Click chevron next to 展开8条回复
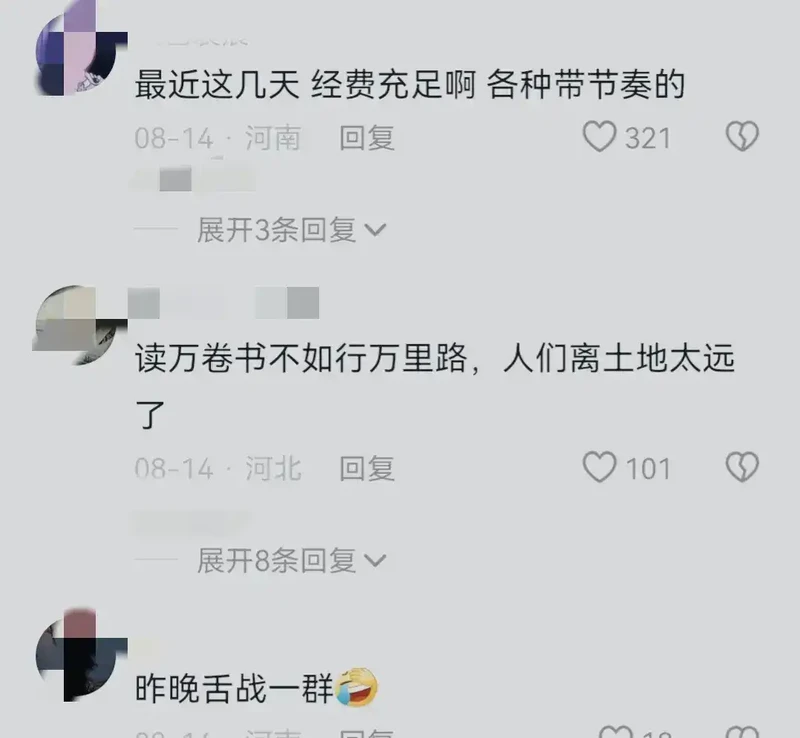Screen dimensions: 800x738 click(x=376, y=561)
